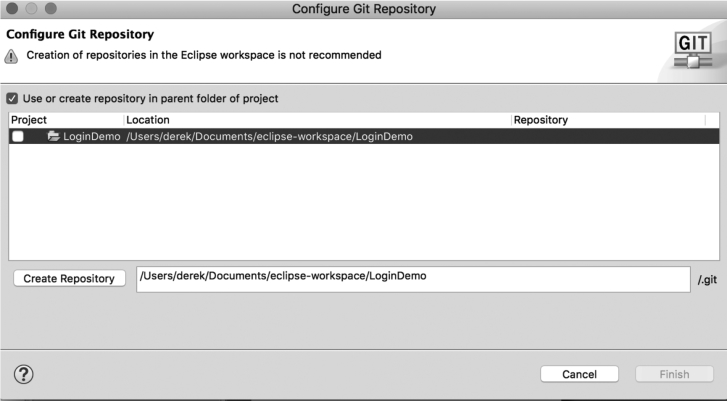The image size is (727, 401).
Task: Click the Project column header
Action: [28, 120]
